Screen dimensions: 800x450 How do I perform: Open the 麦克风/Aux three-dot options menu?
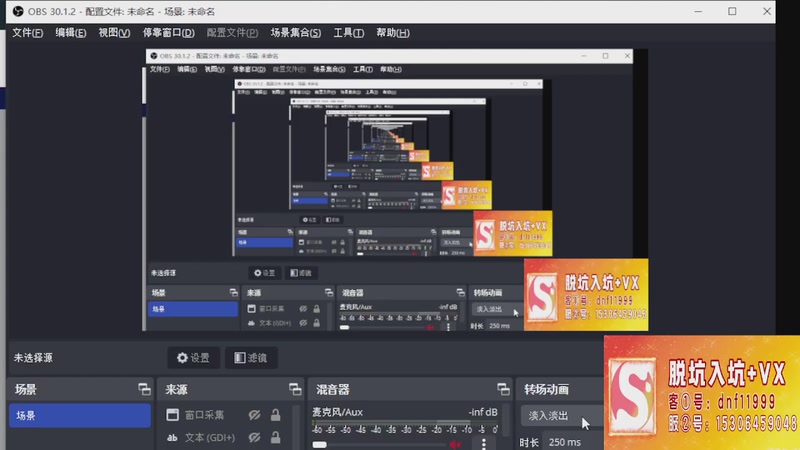coord(484,444)
